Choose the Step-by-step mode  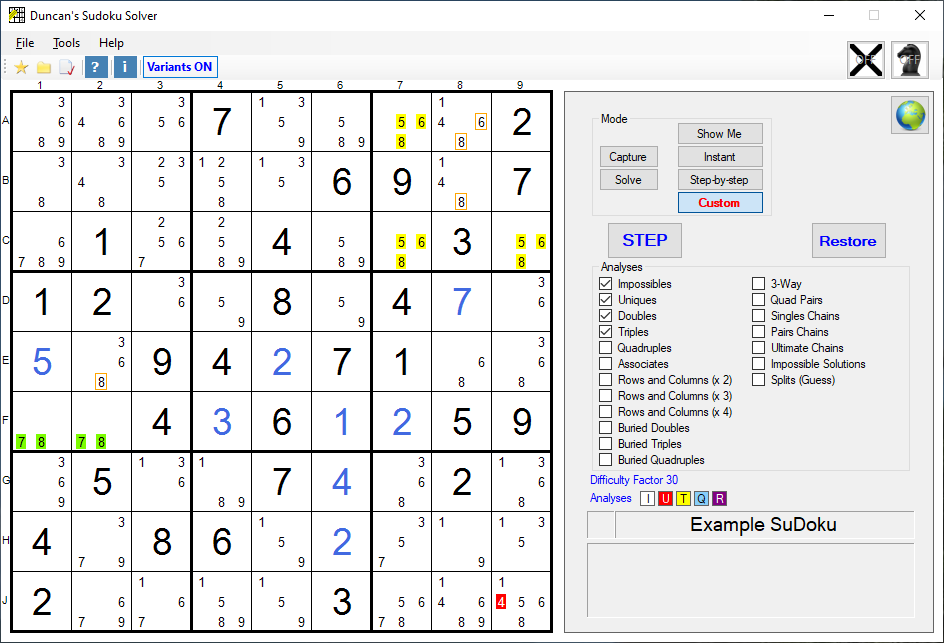tap(720, 179)
